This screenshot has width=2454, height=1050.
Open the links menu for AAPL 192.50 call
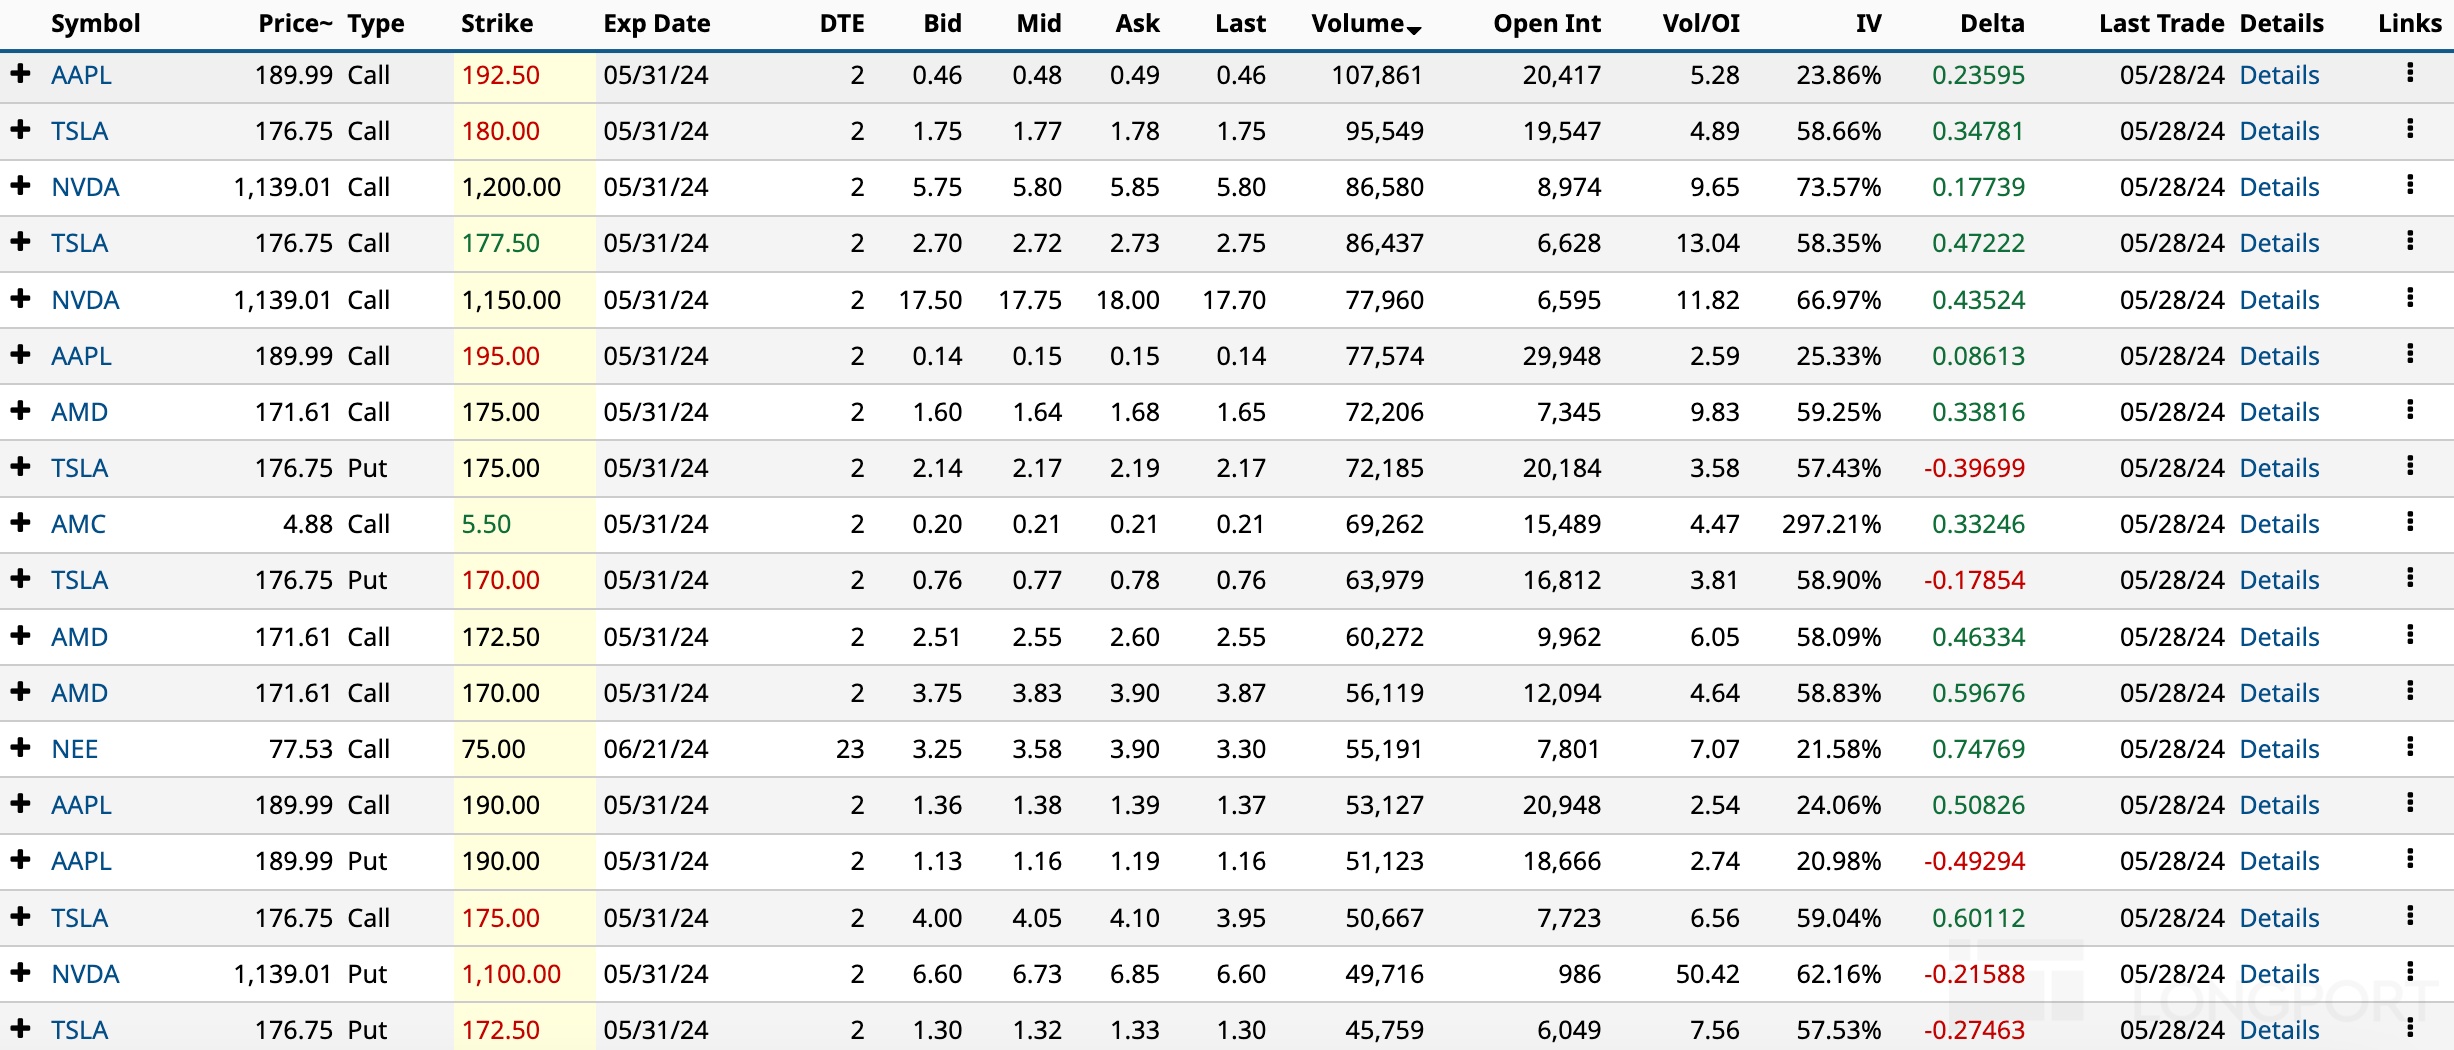point(2410,73)
